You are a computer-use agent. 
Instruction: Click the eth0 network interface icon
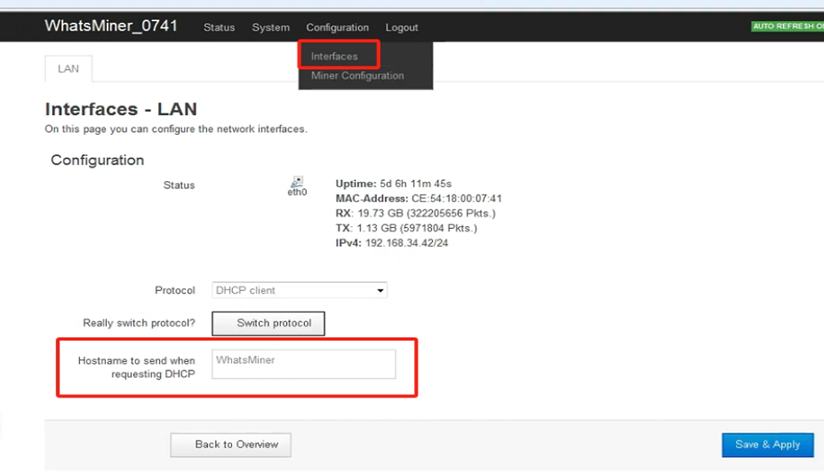297,184
